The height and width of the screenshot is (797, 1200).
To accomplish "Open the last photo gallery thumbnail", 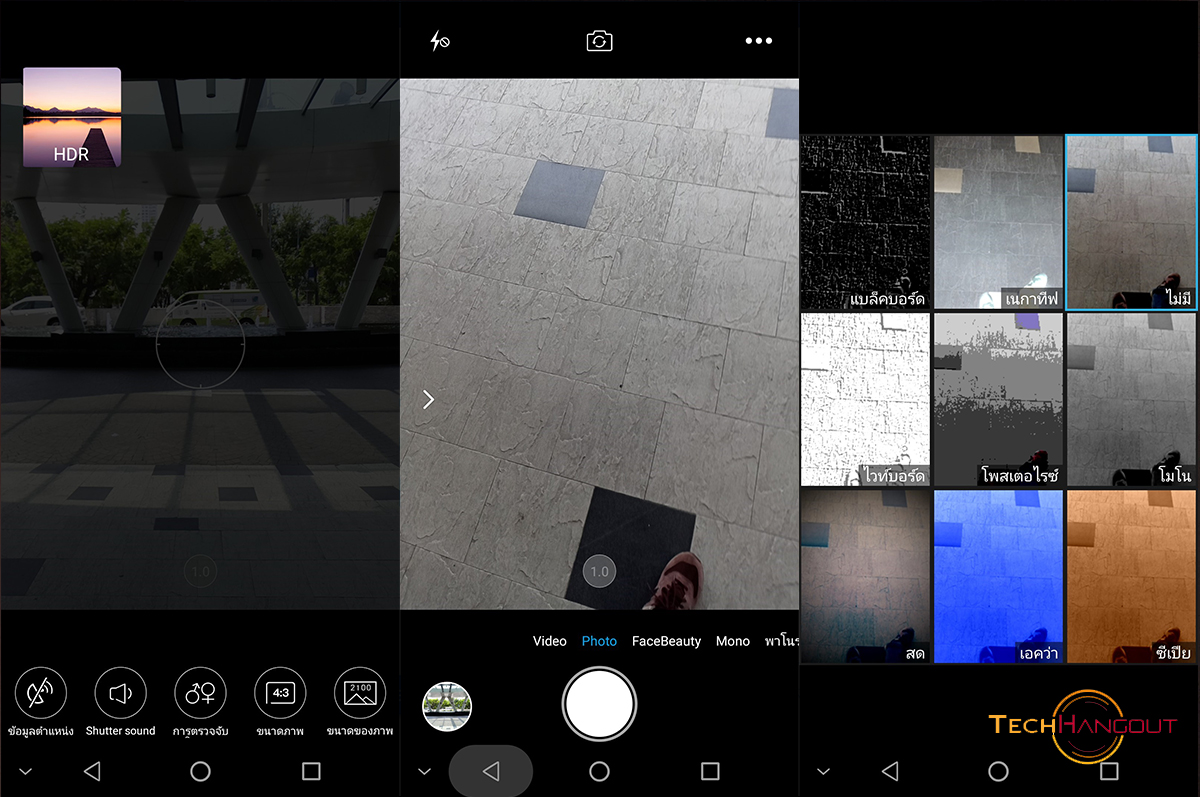I will click(447, 707).
